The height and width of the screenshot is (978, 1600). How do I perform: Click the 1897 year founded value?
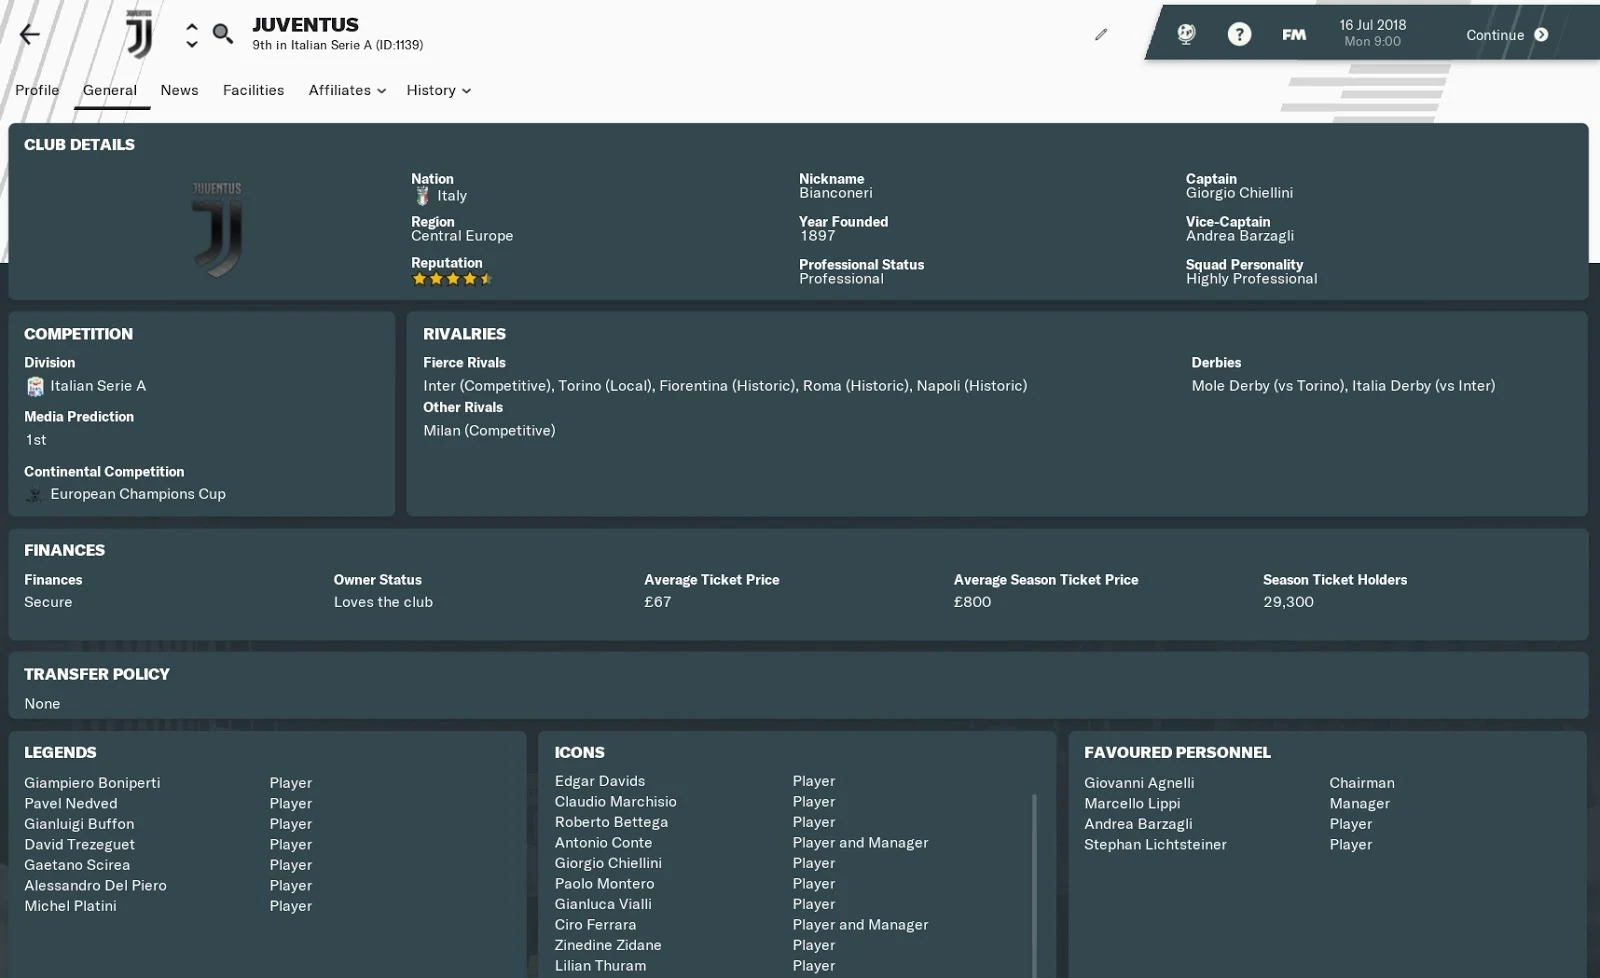[817, 236]
